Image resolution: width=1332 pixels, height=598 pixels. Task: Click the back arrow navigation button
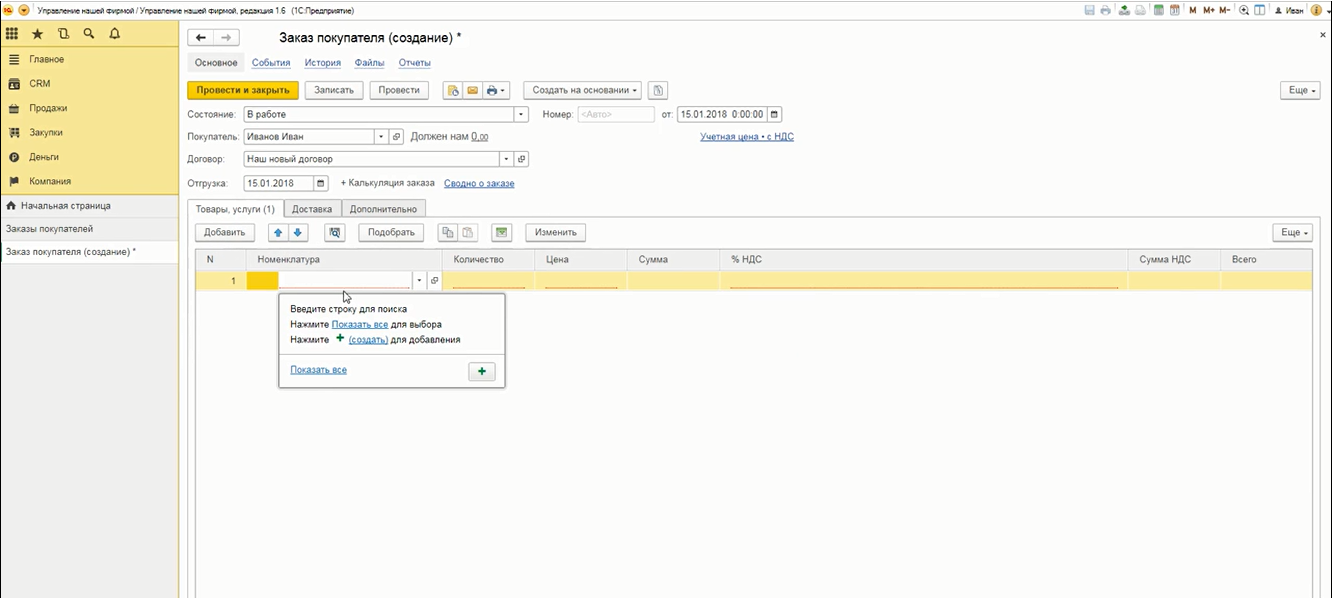201,38
